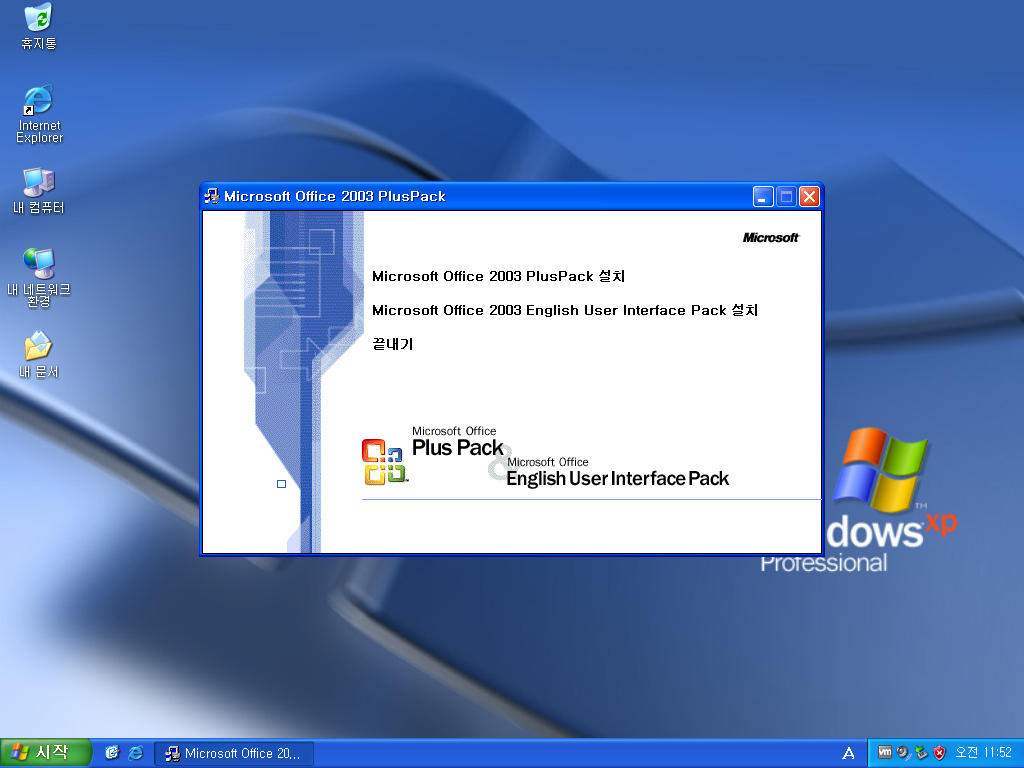
Task: Click the Show Desktop quick launch icon
Action: pos(112,753)
